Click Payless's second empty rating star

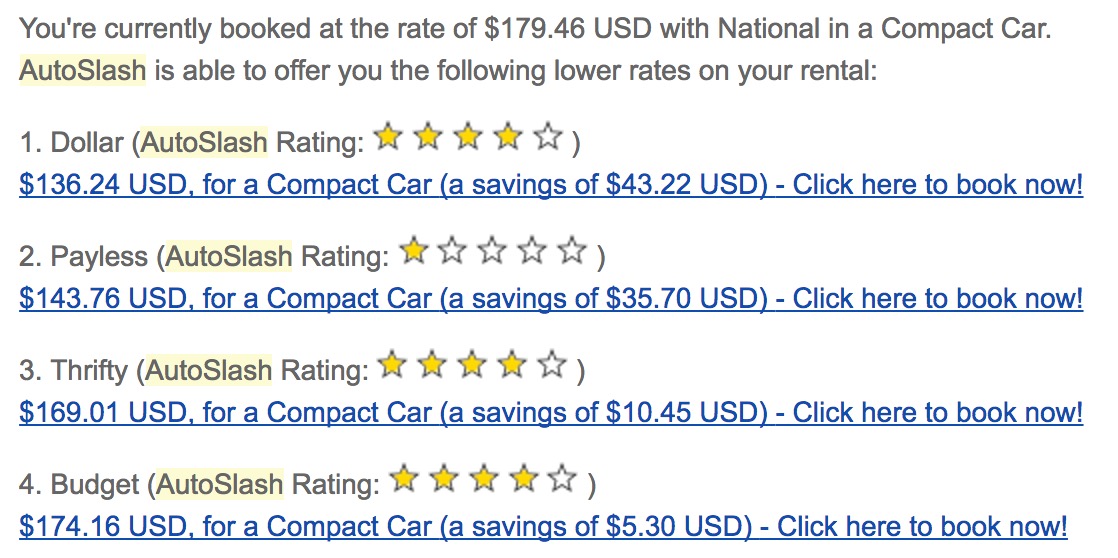click(452, 252)
